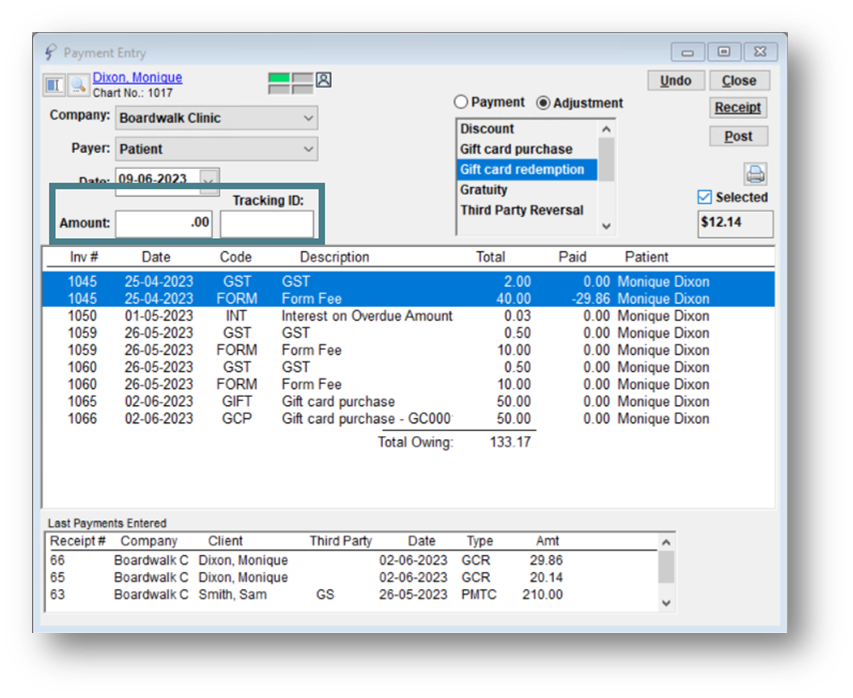Toggle the Selected checkbox
This screenshot has height=698, width=853.
704,197
